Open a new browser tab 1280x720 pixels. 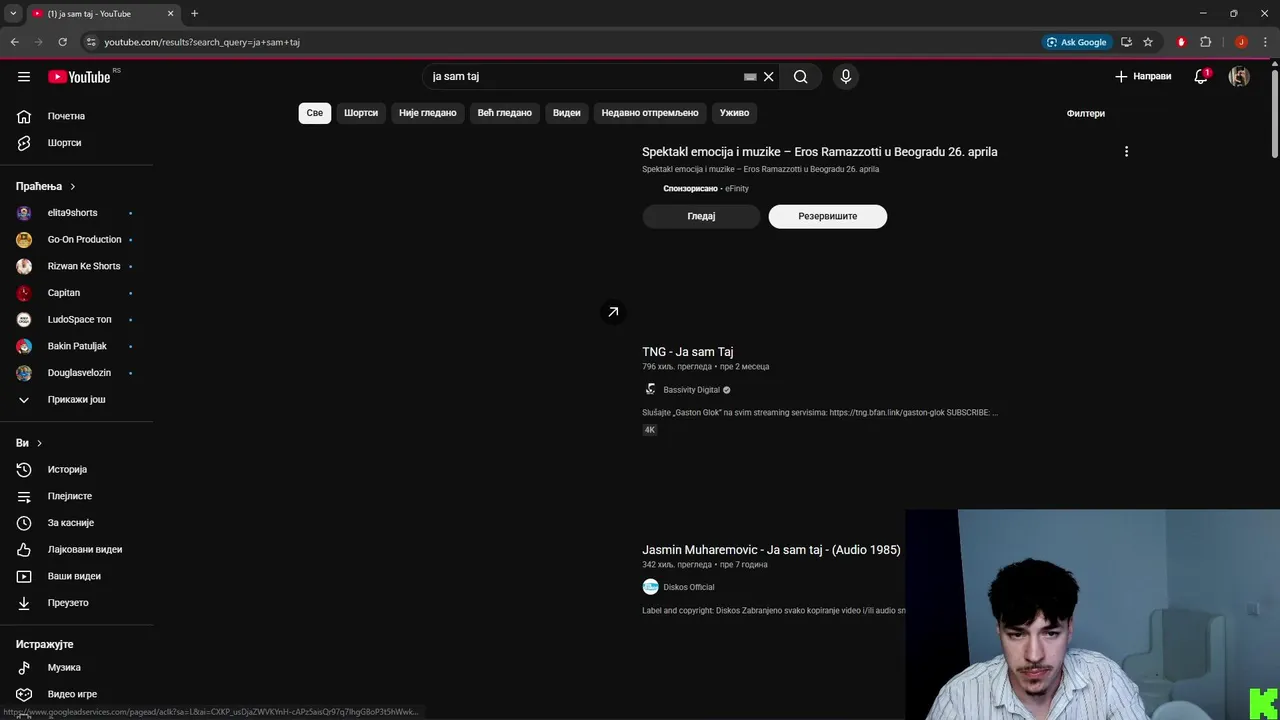(194, 14)
